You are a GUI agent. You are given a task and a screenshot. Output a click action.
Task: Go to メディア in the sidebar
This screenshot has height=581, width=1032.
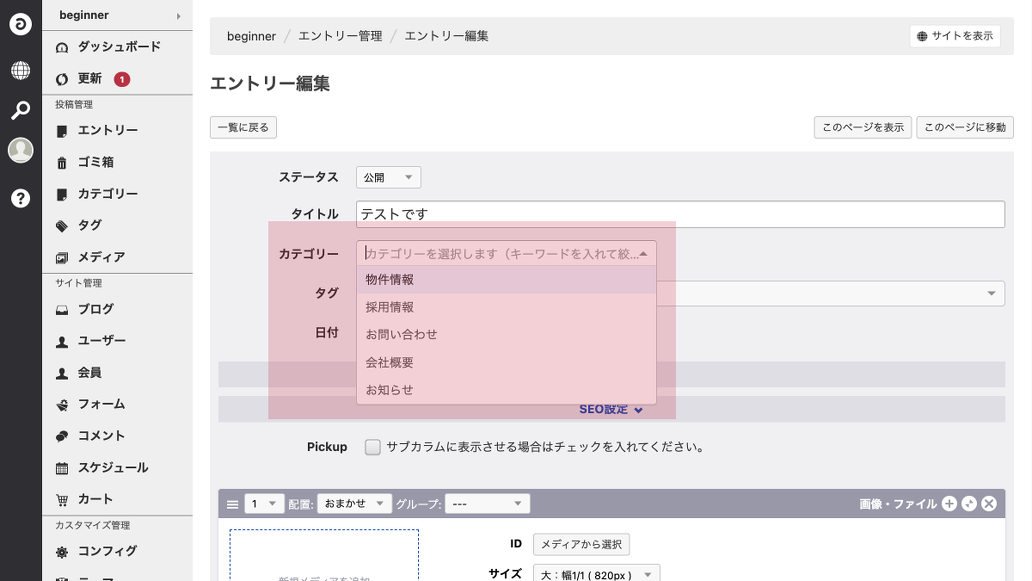coord(101,257)
